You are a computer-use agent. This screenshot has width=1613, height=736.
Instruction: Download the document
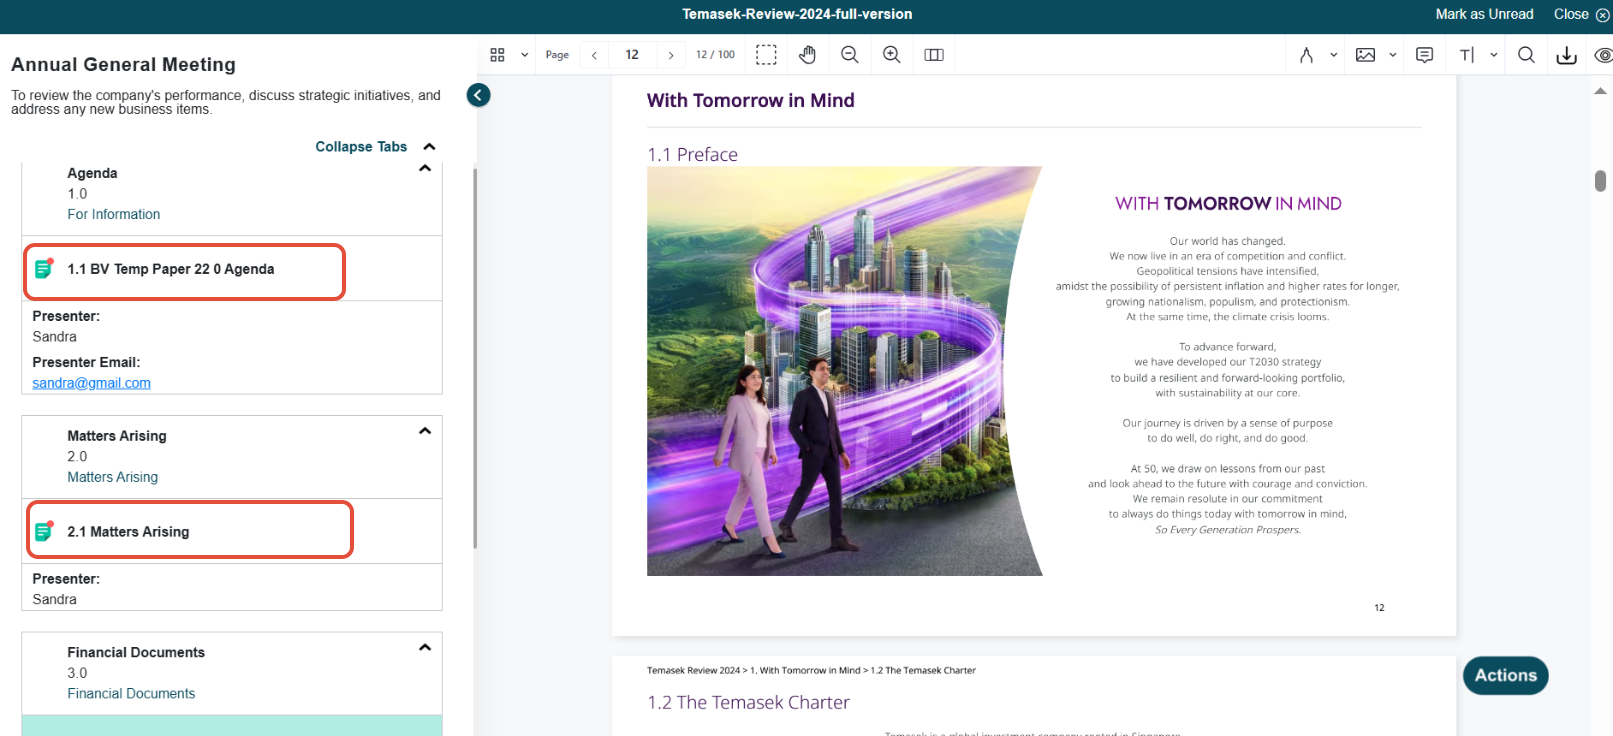click(1567, 55)
